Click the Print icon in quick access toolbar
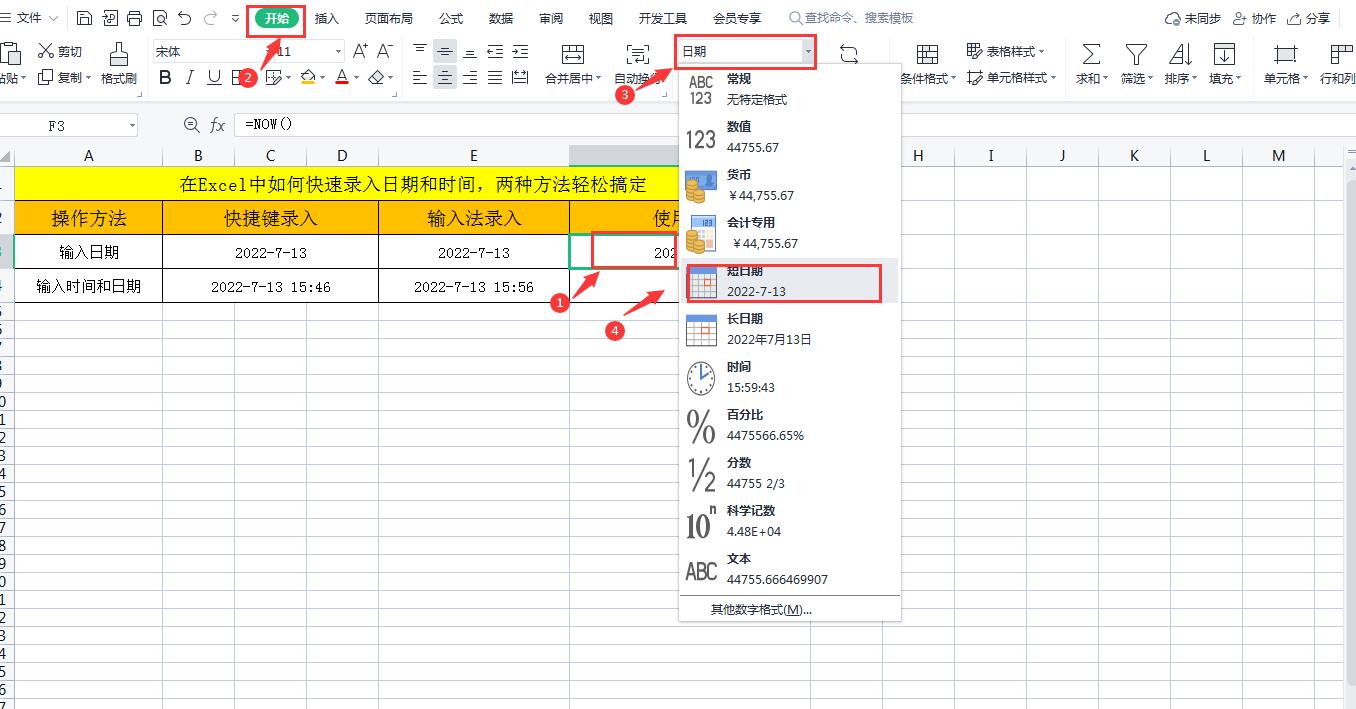The width and height of the screenshot is (1356, 709). point(134,18)
